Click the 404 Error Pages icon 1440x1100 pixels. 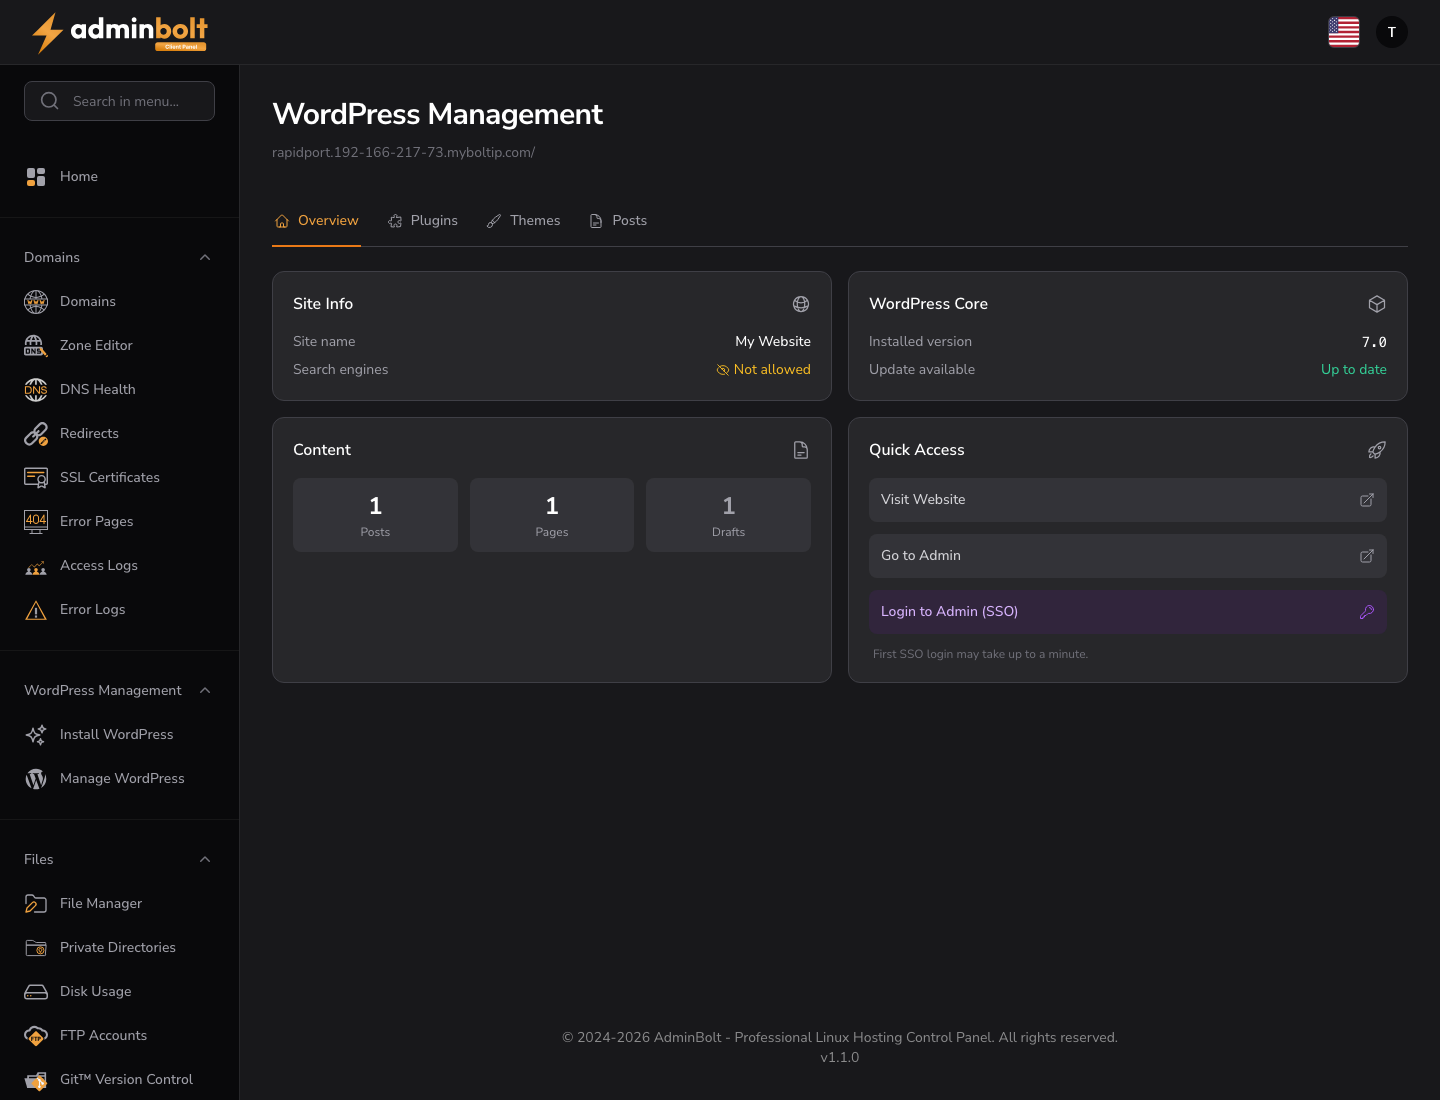pyautogui.click(x=36, y=521)
